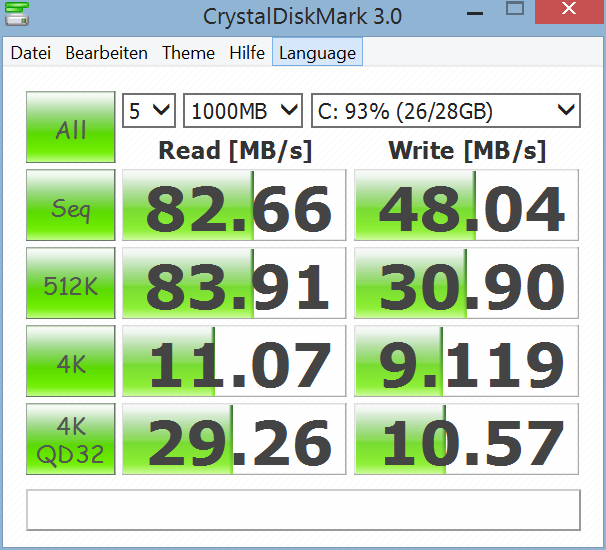
Task: Click the Seq write result 48.04
Action: (x=466, y=205)
